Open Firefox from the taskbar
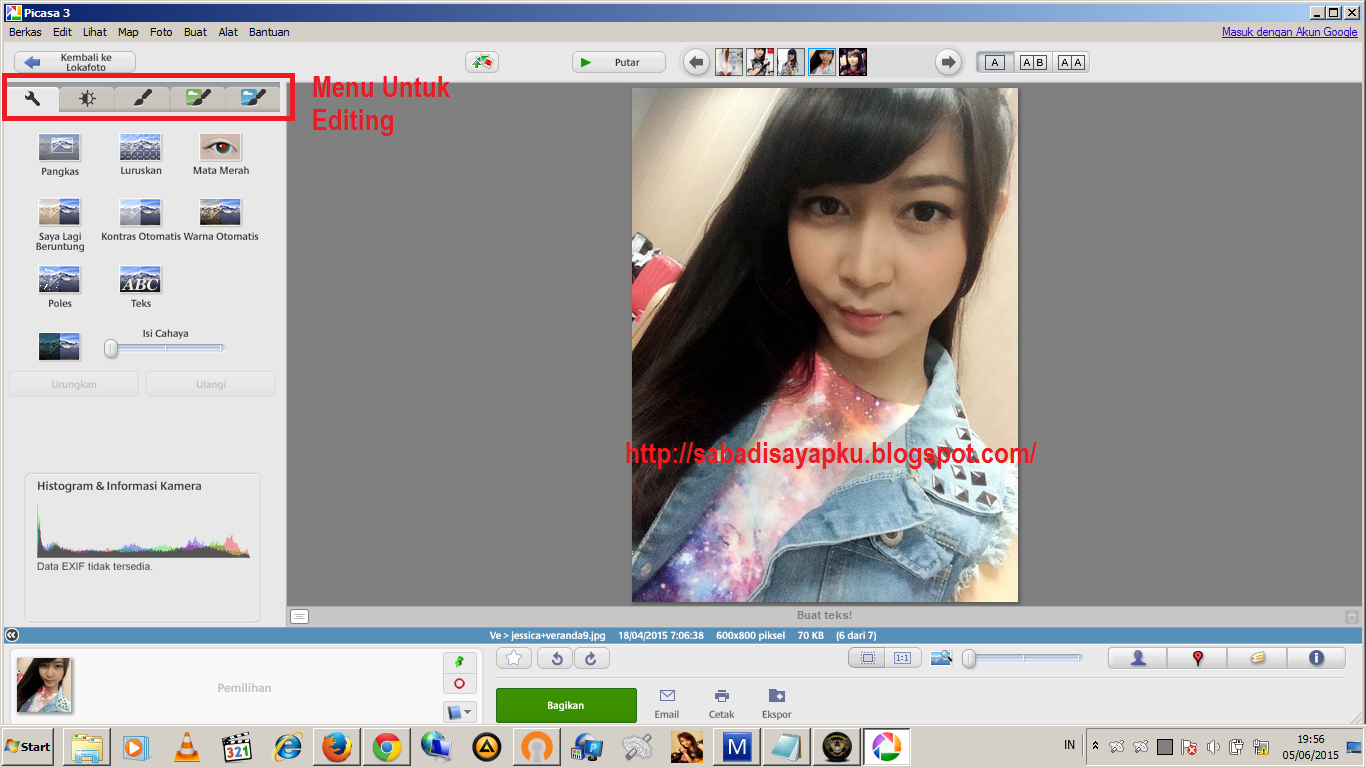 tap(337, 746)
